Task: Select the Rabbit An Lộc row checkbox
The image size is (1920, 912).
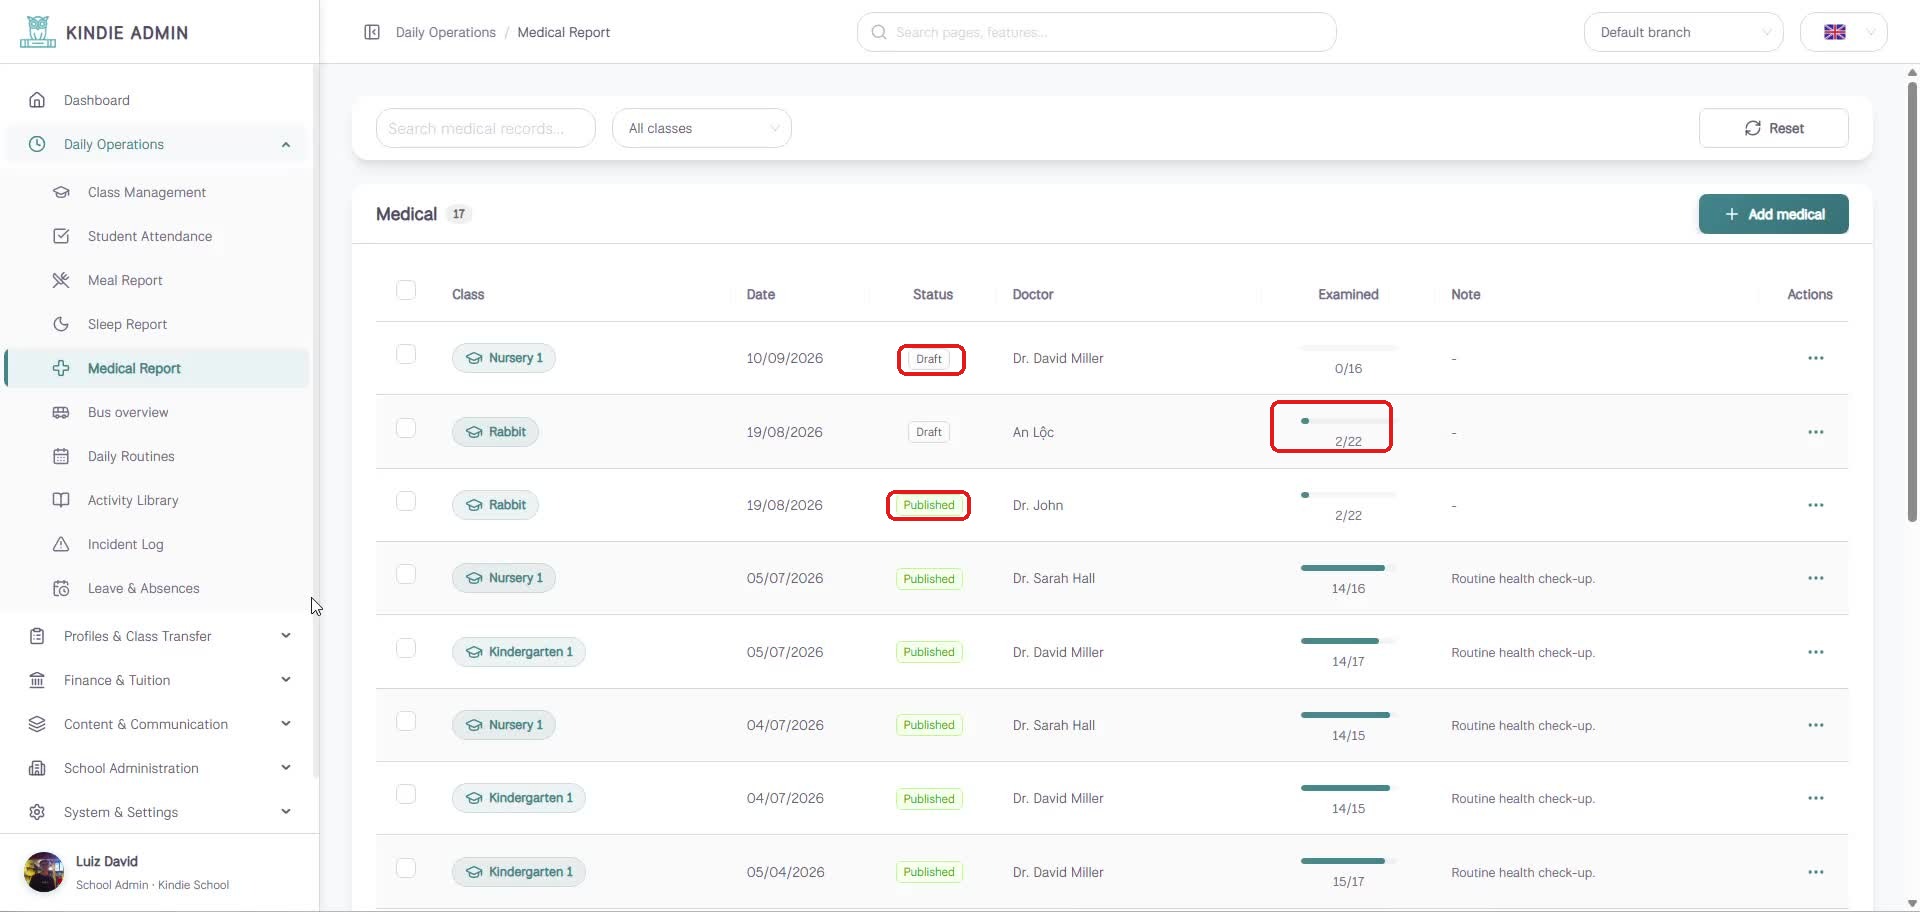Action: pyautogui.click(x=406, y=428)
